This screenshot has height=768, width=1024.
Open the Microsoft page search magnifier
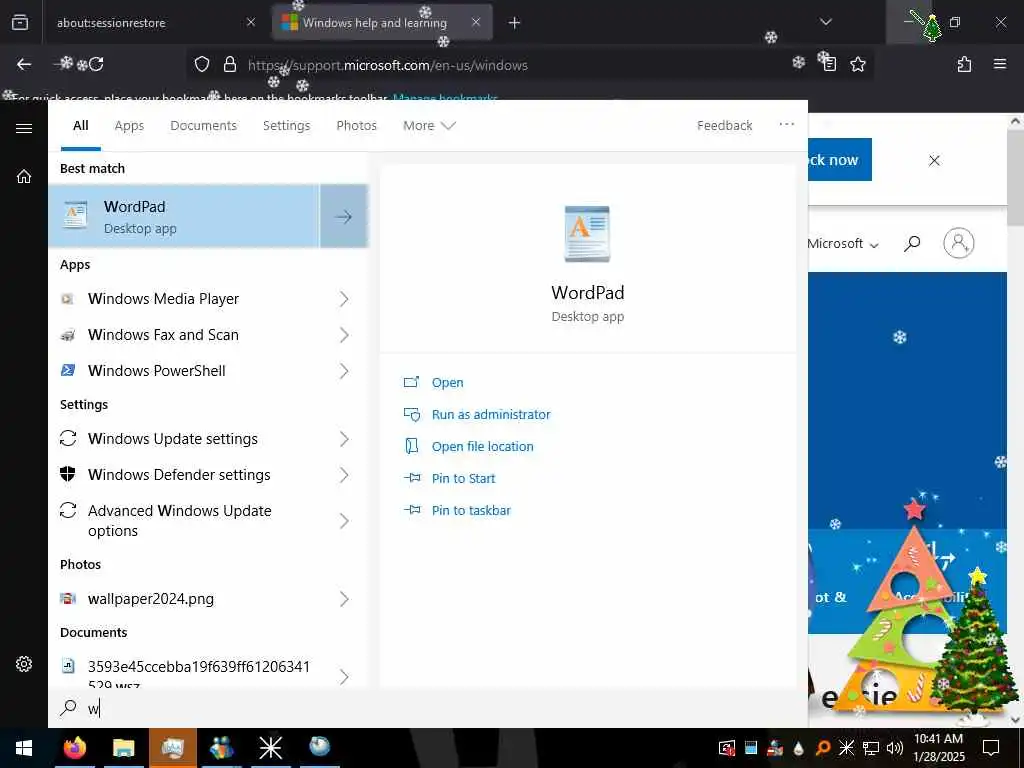tap(912, 244)
